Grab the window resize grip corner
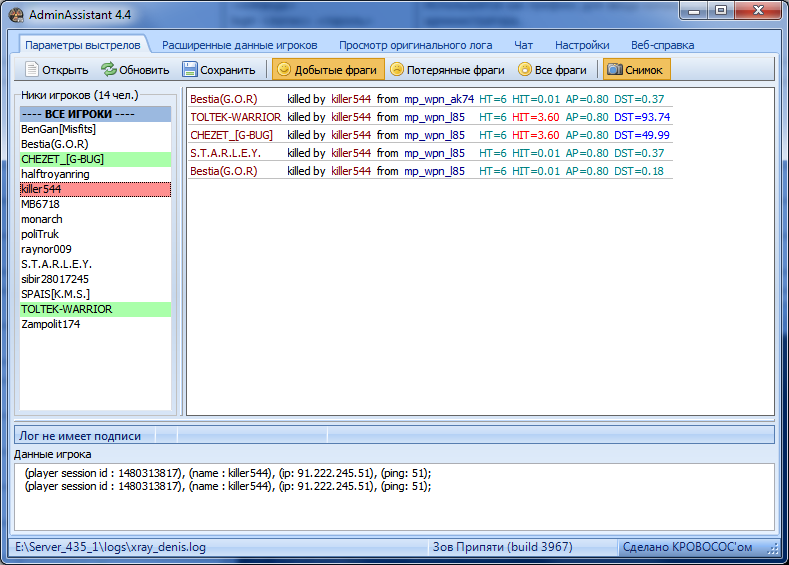789x565 pixels. click(x=773, y=550)
